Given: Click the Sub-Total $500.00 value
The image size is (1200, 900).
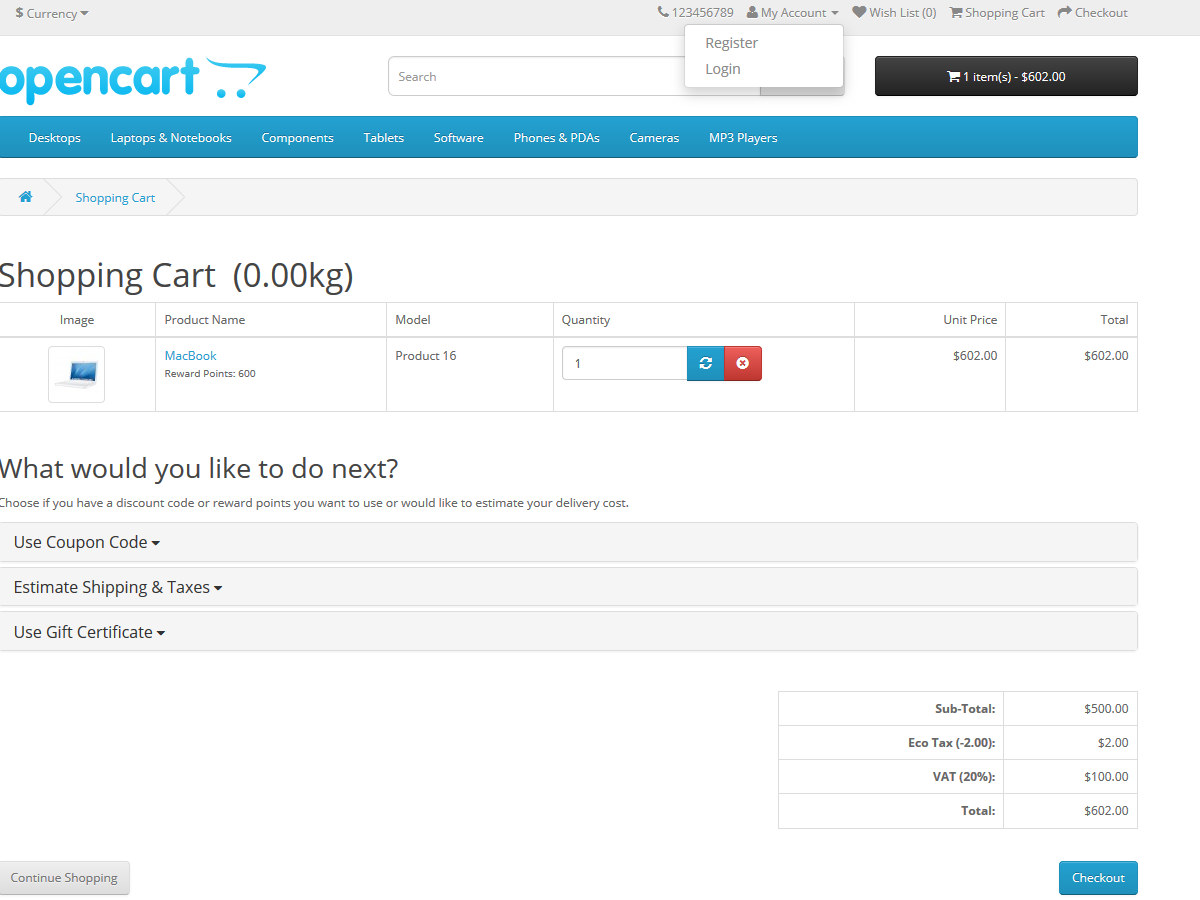Looking at the screenshot, I should coord(1106,709).
